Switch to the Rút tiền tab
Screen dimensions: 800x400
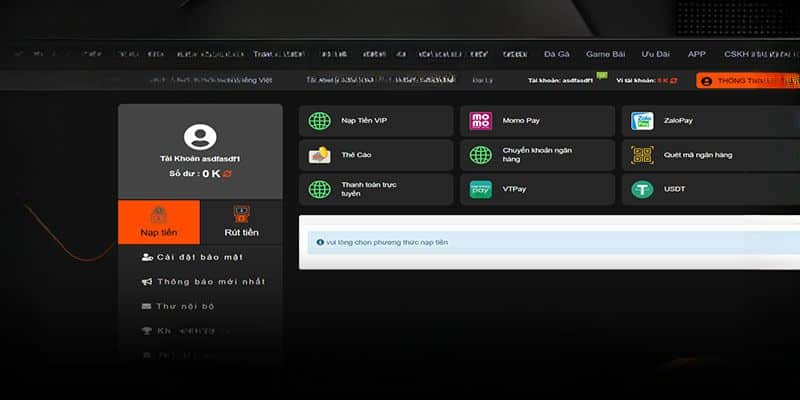[x=241, y=222]
